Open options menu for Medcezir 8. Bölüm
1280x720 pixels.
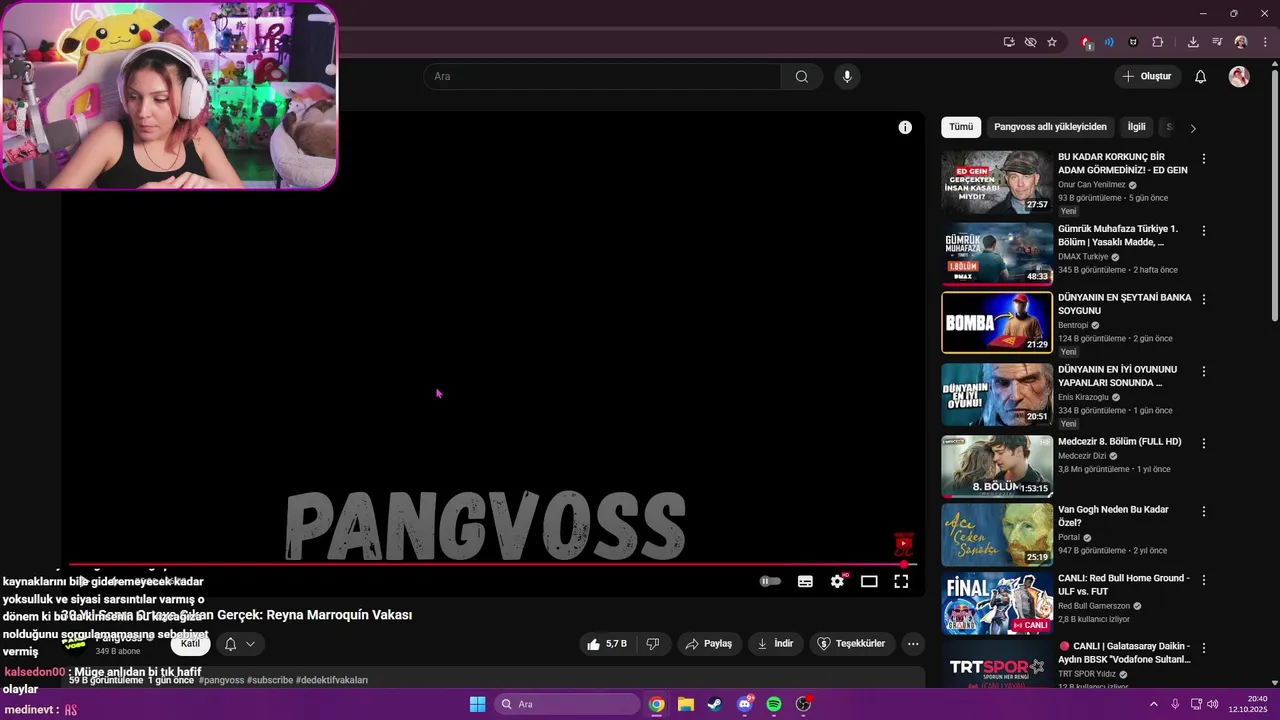[x=1204, y=443]
